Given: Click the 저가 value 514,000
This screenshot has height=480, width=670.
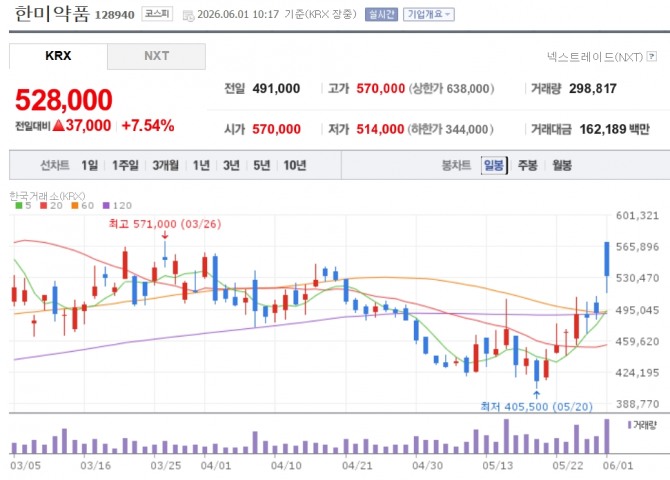Looking at the screenshot, I should point(380,129).
